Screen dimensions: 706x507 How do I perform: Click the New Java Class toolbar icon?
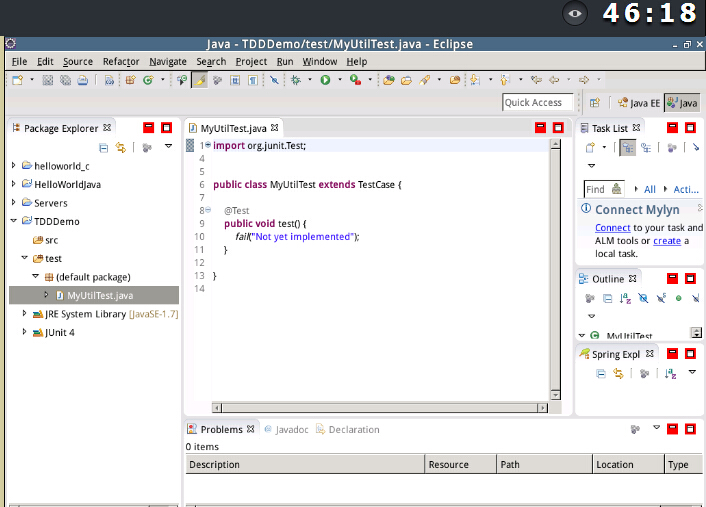(148, 80)
